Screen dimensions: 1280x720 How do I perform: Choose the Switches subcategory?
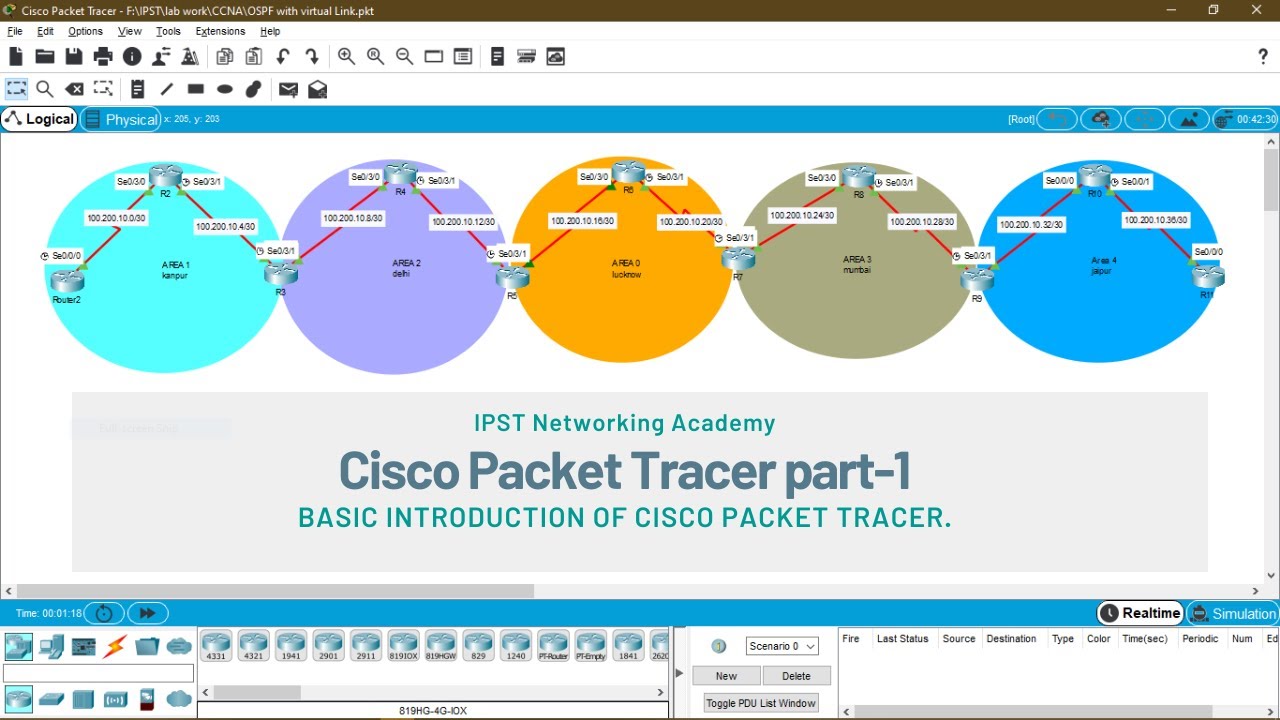(51, 698)
